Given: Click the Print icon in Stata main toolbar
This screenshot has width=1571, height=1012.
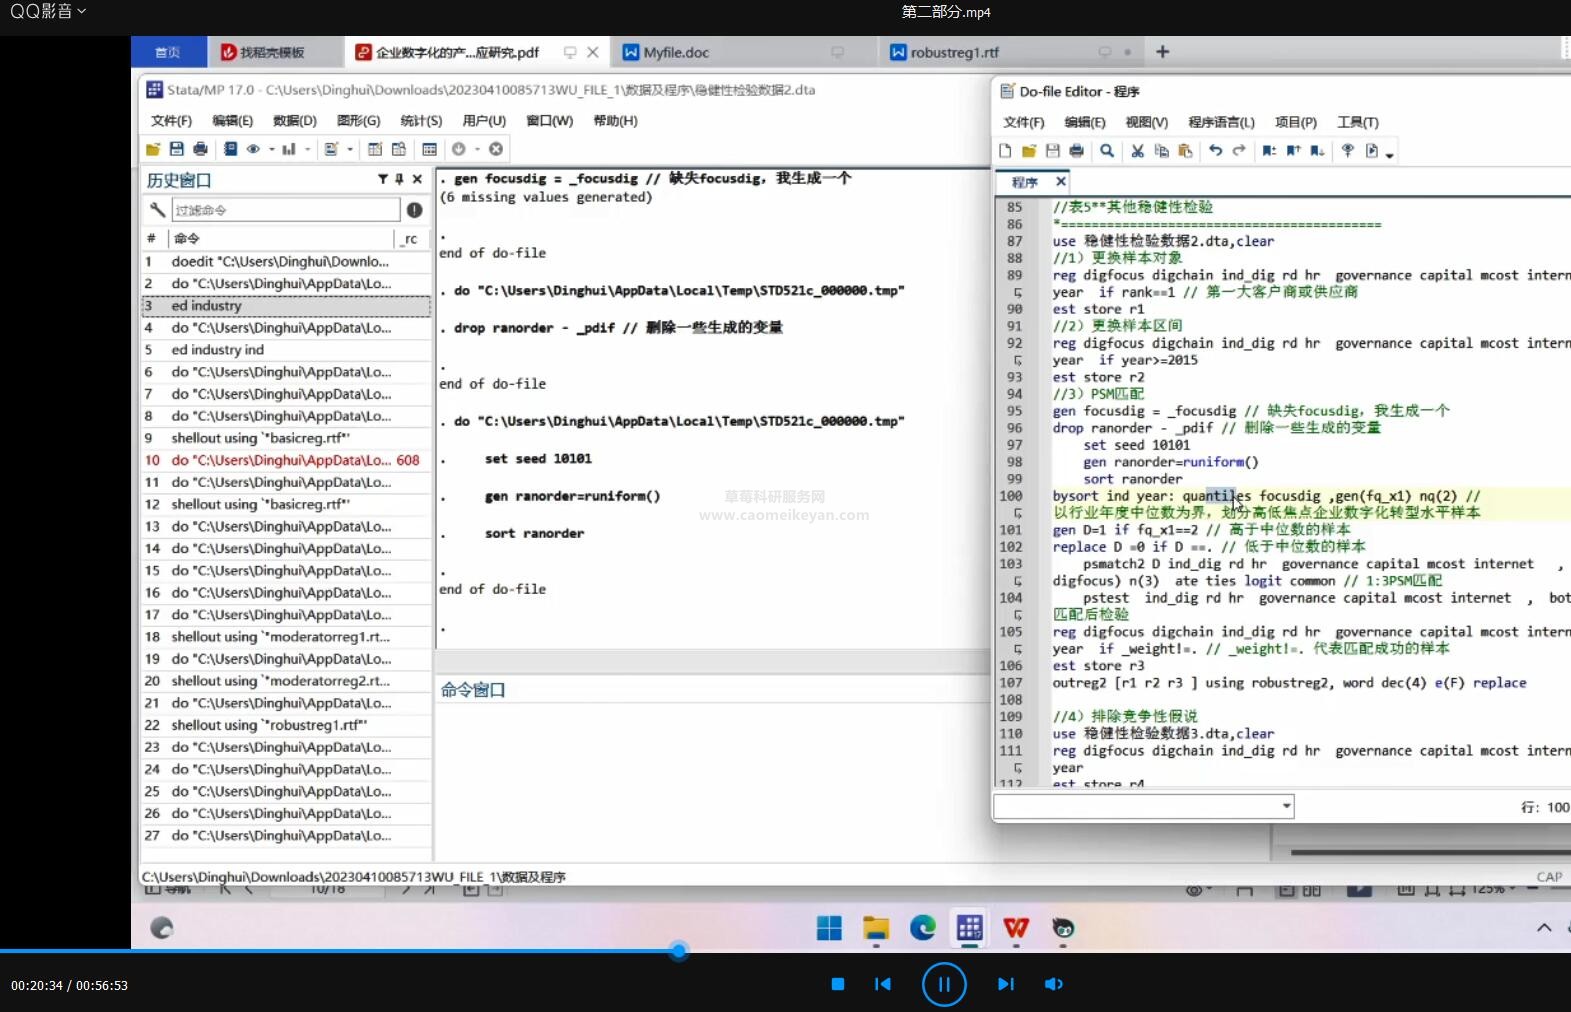Looking at the screenshot, I should click(x=200, y=149).
